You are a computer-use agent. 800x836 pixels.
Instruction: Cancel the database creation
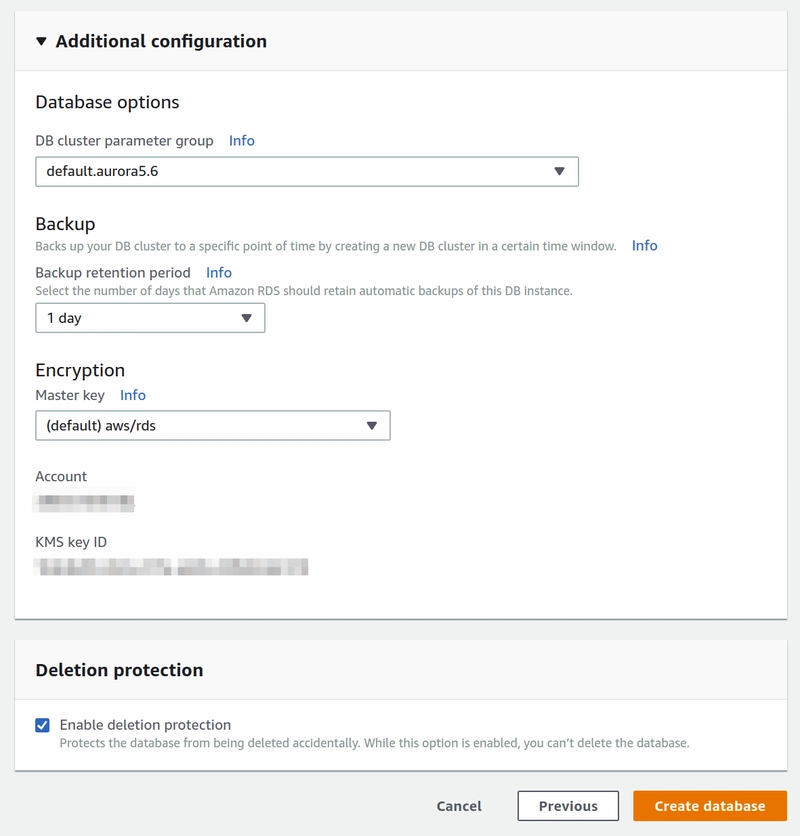[x=459, y=806]
